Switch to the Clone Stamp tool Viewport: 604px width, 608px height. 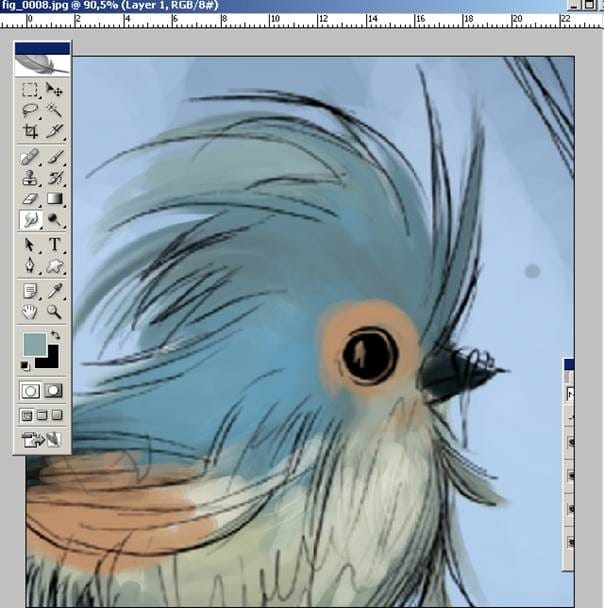tap(30, 178)
